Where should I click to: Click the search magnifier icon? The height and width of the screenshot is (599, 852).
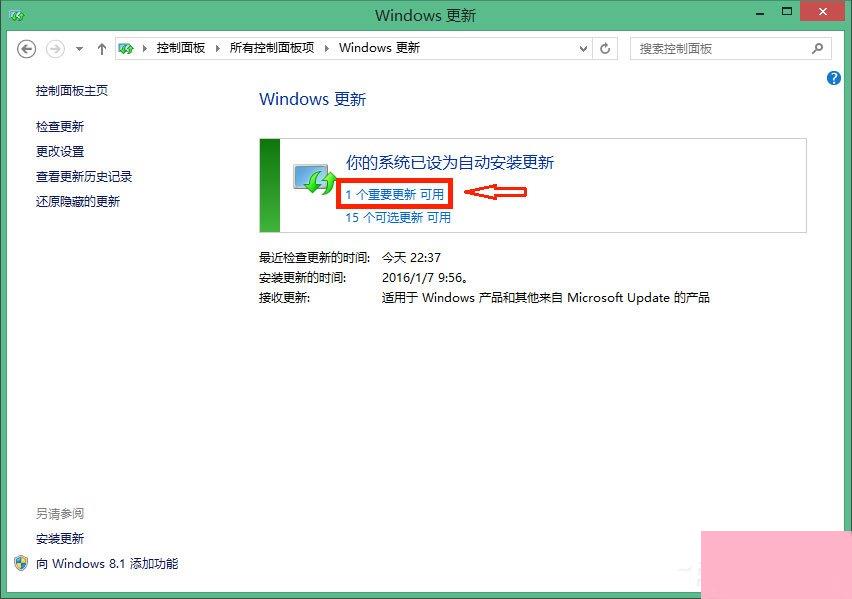point(817,49)
